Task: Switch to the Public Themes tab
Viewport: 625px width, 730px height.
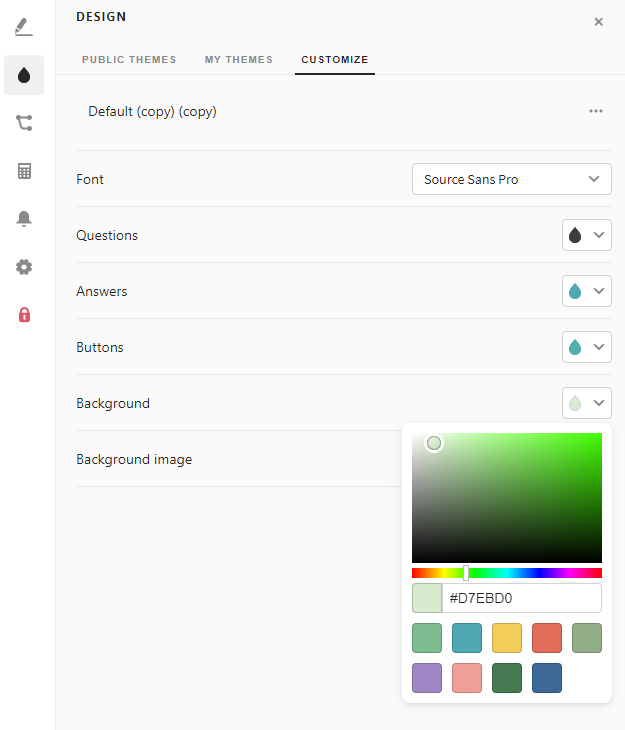Action: (x=129, y=60)
